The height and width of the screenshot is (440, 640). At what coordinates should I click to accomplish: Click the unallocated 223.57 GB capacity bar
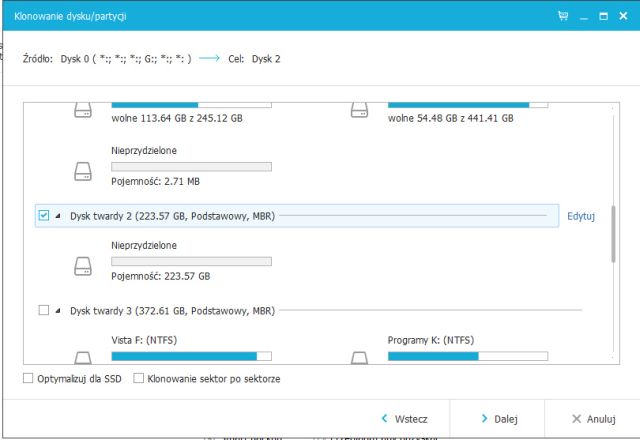(191, 261)
